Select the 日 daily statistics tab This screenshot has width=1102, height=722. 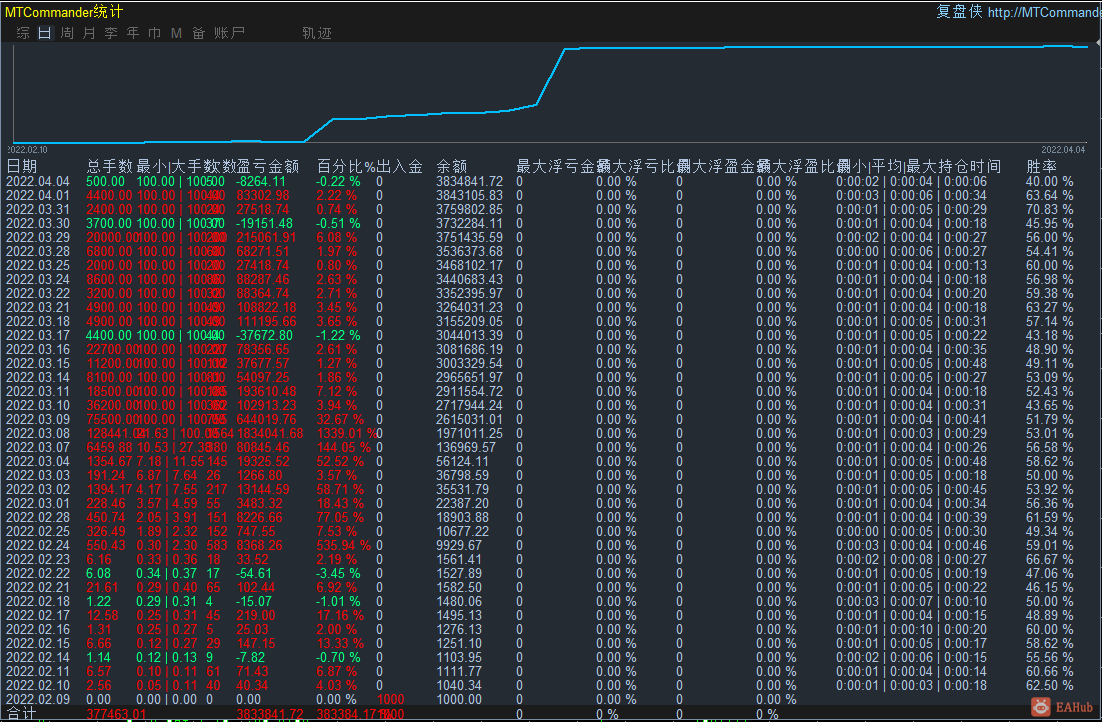click(x=45, y=33)
